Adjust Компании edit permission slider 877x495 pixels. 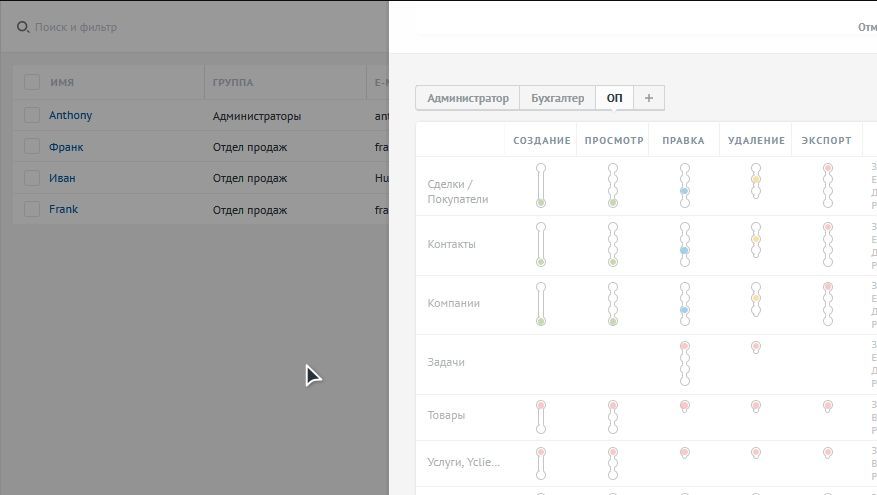pyautogui.click(x=684, y=304)
